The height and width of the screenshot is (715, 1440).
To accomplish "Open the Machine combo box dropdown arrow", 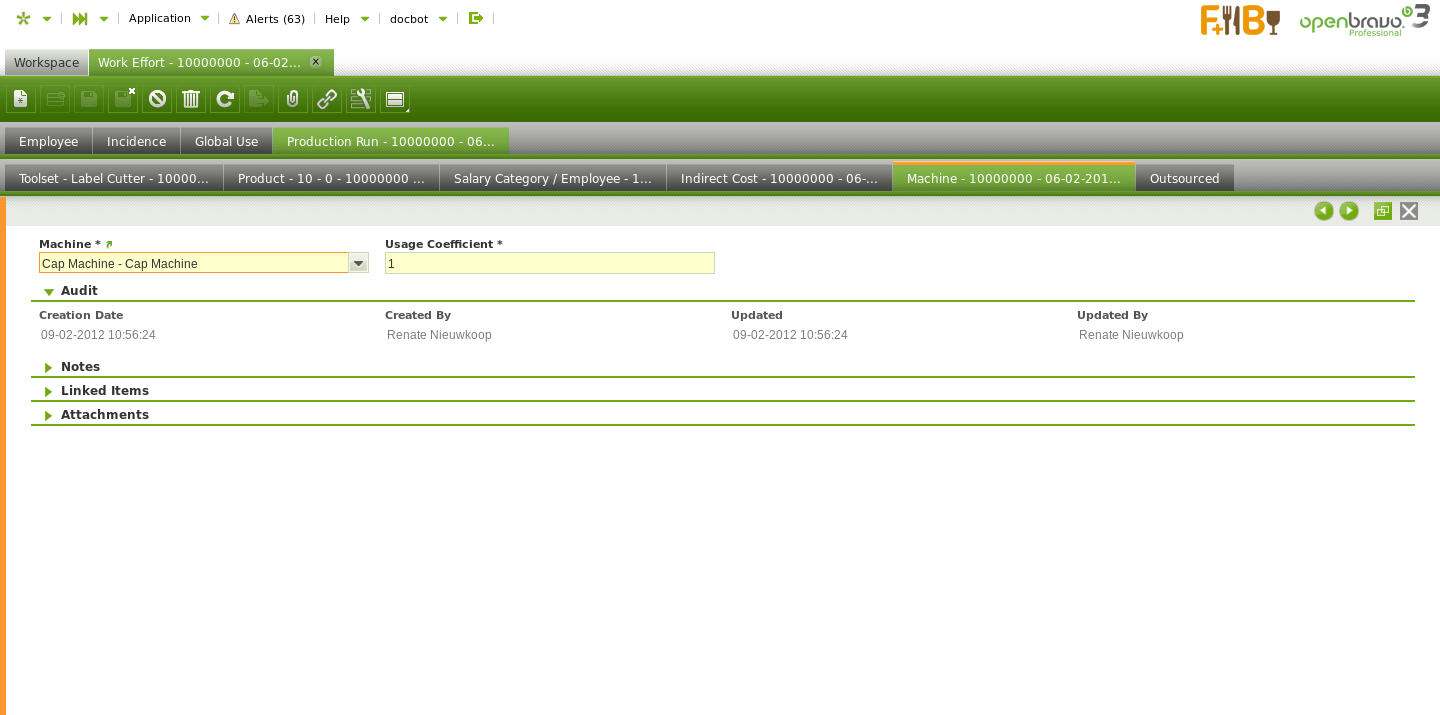I will [358, 263].
